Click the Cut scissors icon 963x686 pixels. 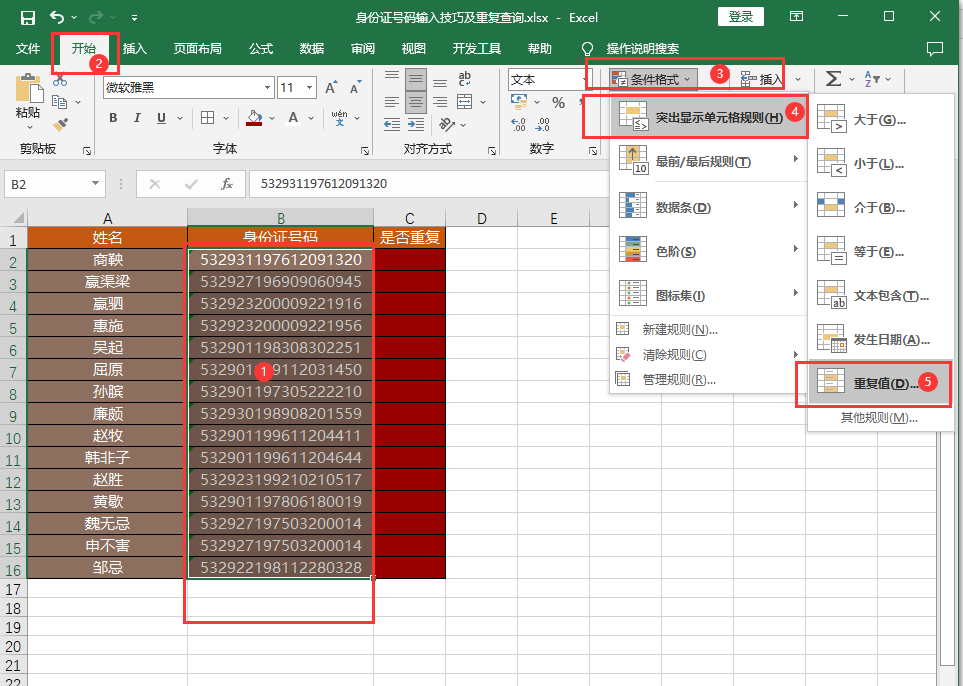[60, 80]
